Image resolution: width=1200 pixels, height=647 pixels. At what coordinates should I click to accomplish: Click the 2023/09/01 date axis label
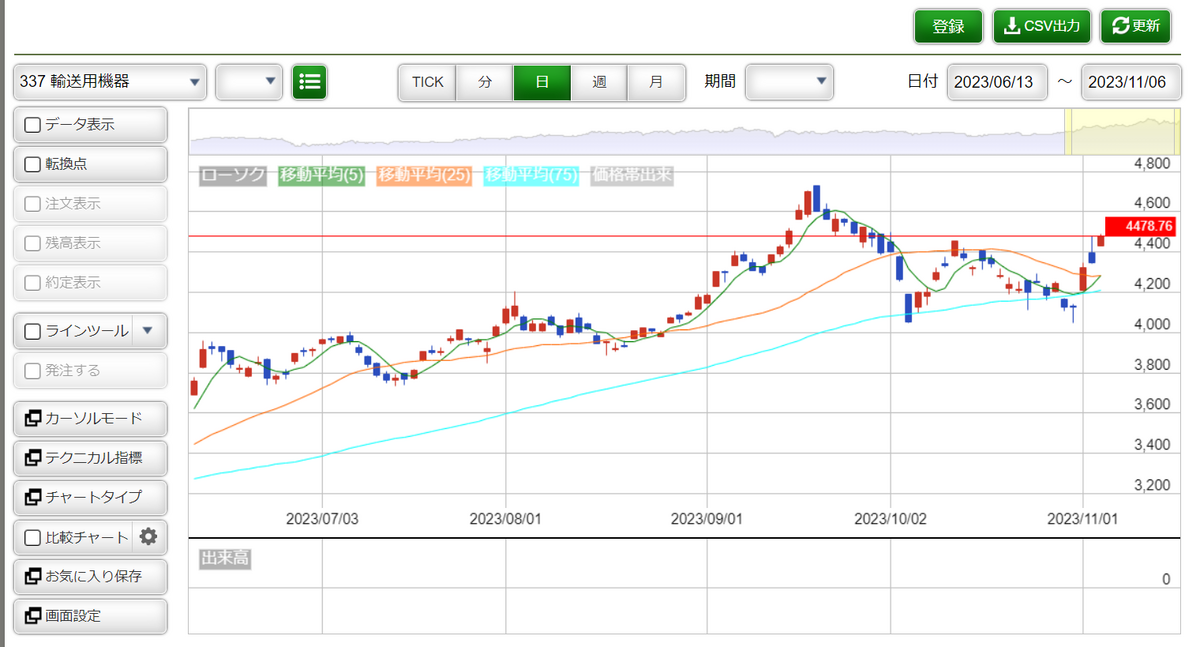click(706, 519)
